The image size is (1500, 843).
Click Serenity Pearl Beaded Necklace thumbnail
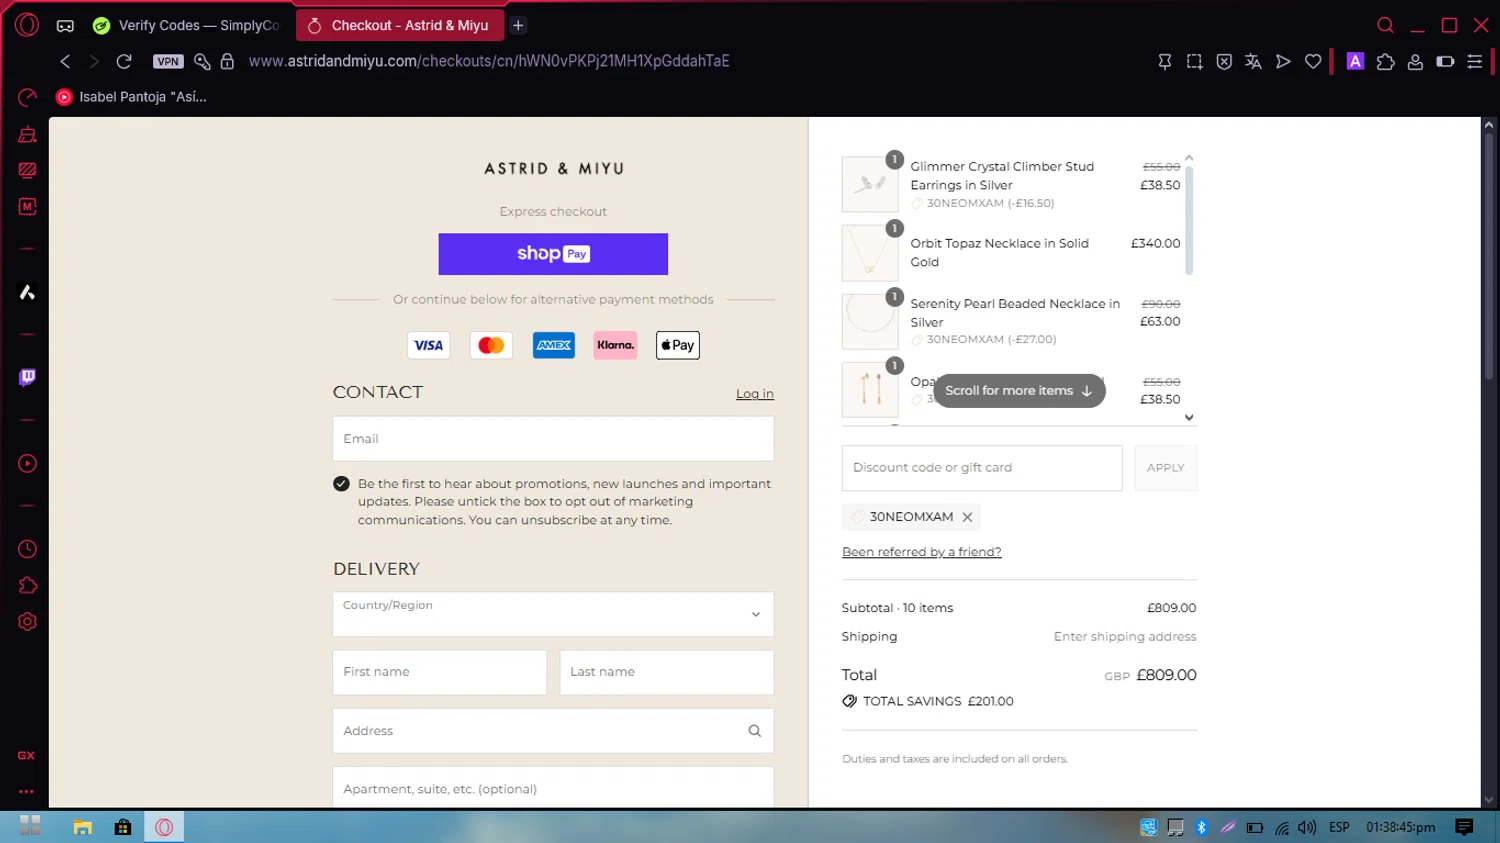[870, 321]
